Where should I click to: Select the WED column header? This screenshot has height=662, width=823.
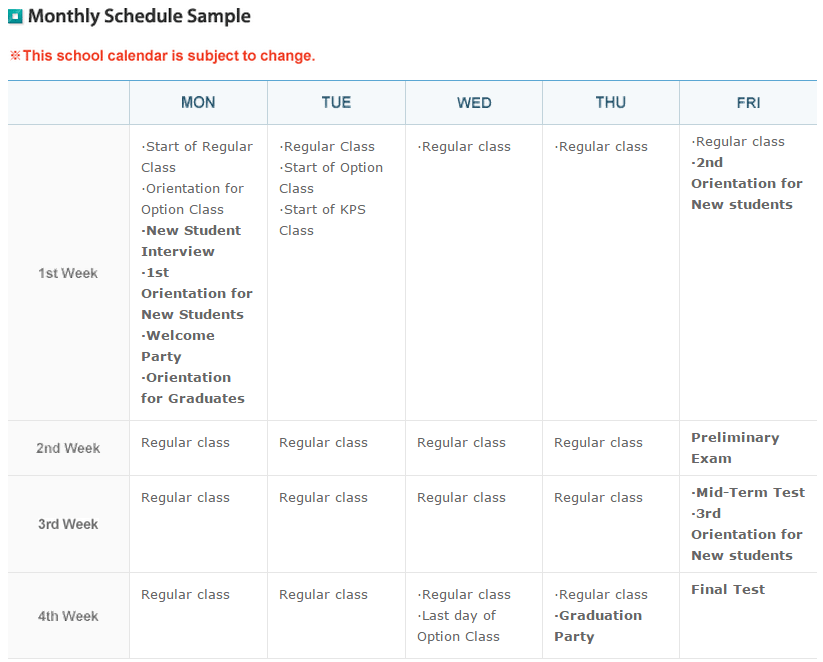474,102
